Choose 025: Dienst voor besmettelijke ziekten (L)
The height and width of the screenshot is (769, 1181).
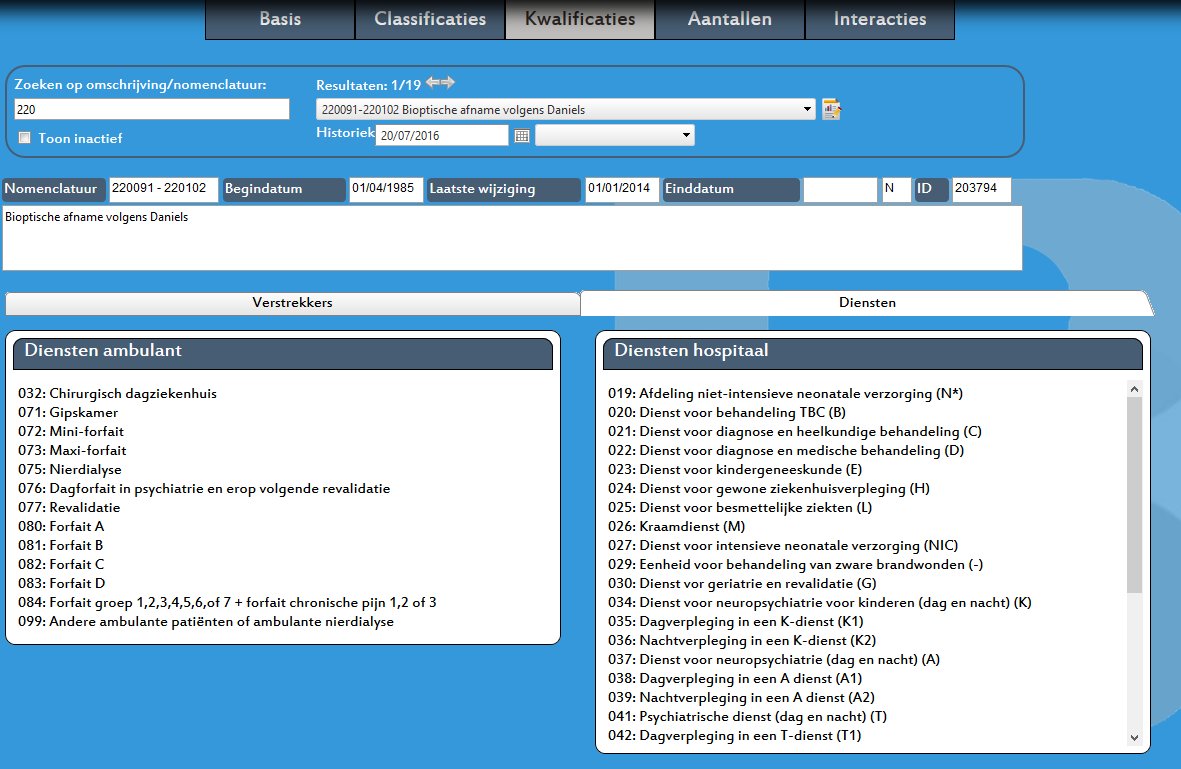point(740,508)
